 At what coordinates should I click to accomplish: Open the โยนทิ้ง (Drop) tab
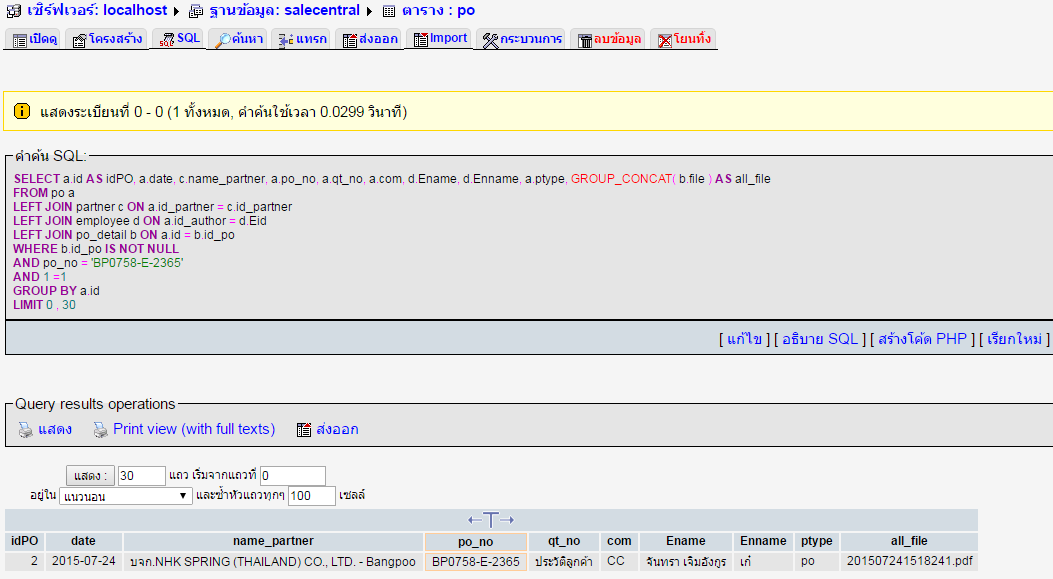(x=684, y=39)
